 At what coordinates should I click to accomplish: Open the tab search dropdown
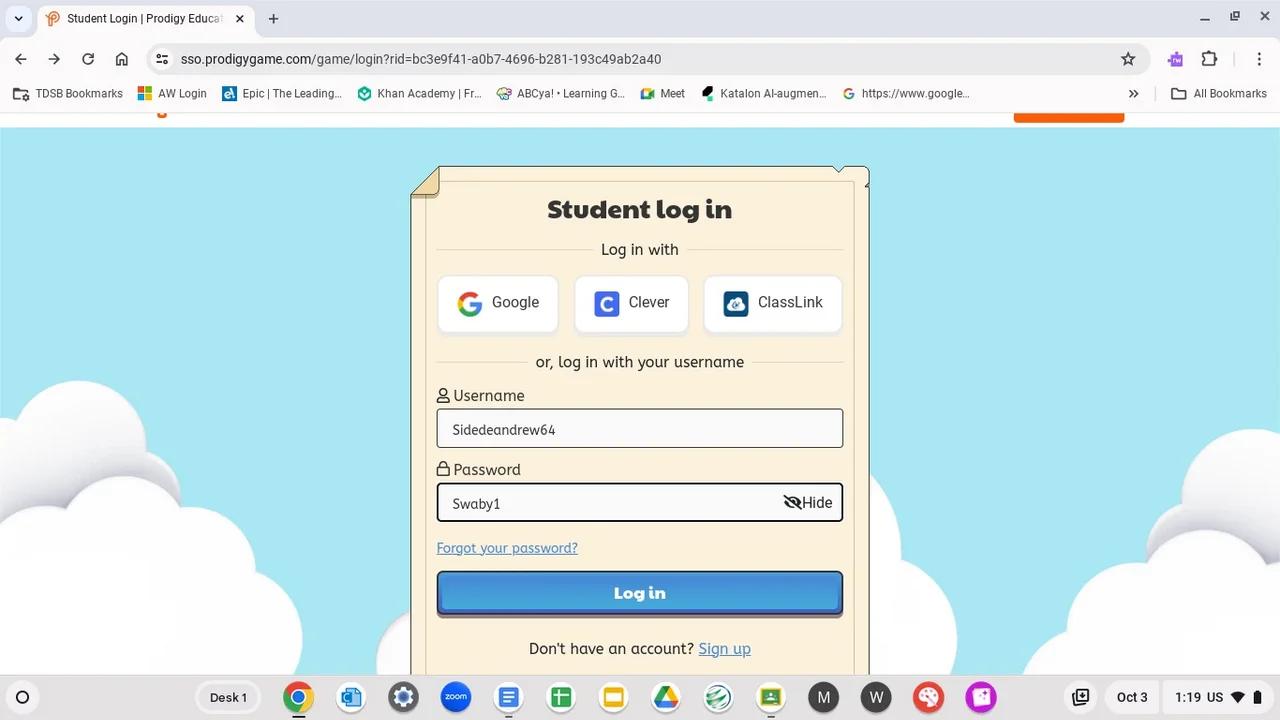pyautogui.click(x=18, y=18)
